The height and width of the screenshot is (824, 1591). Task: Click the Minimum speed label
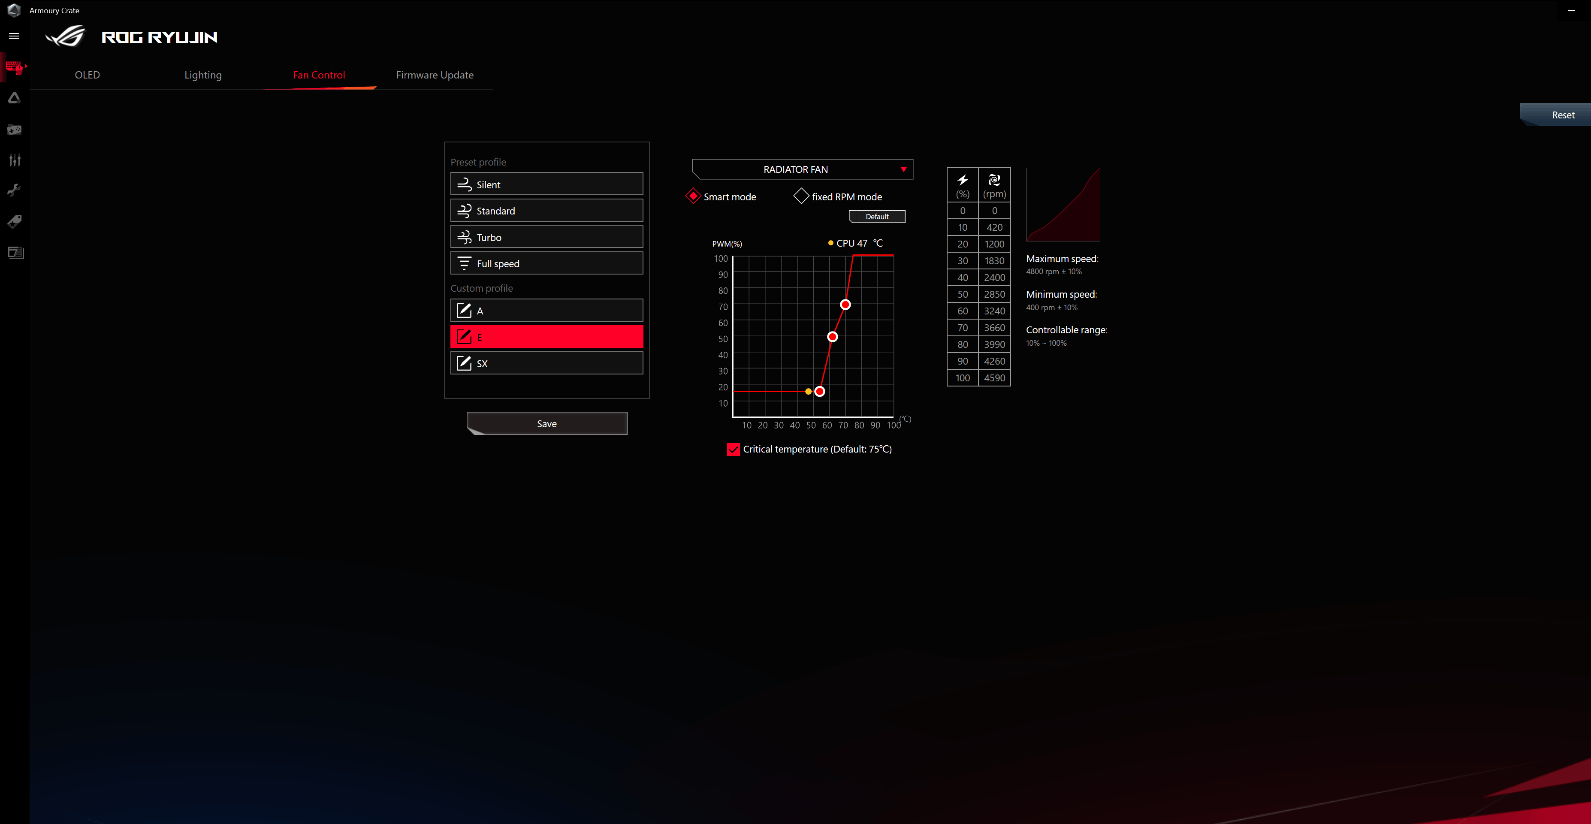point(1061,294)
